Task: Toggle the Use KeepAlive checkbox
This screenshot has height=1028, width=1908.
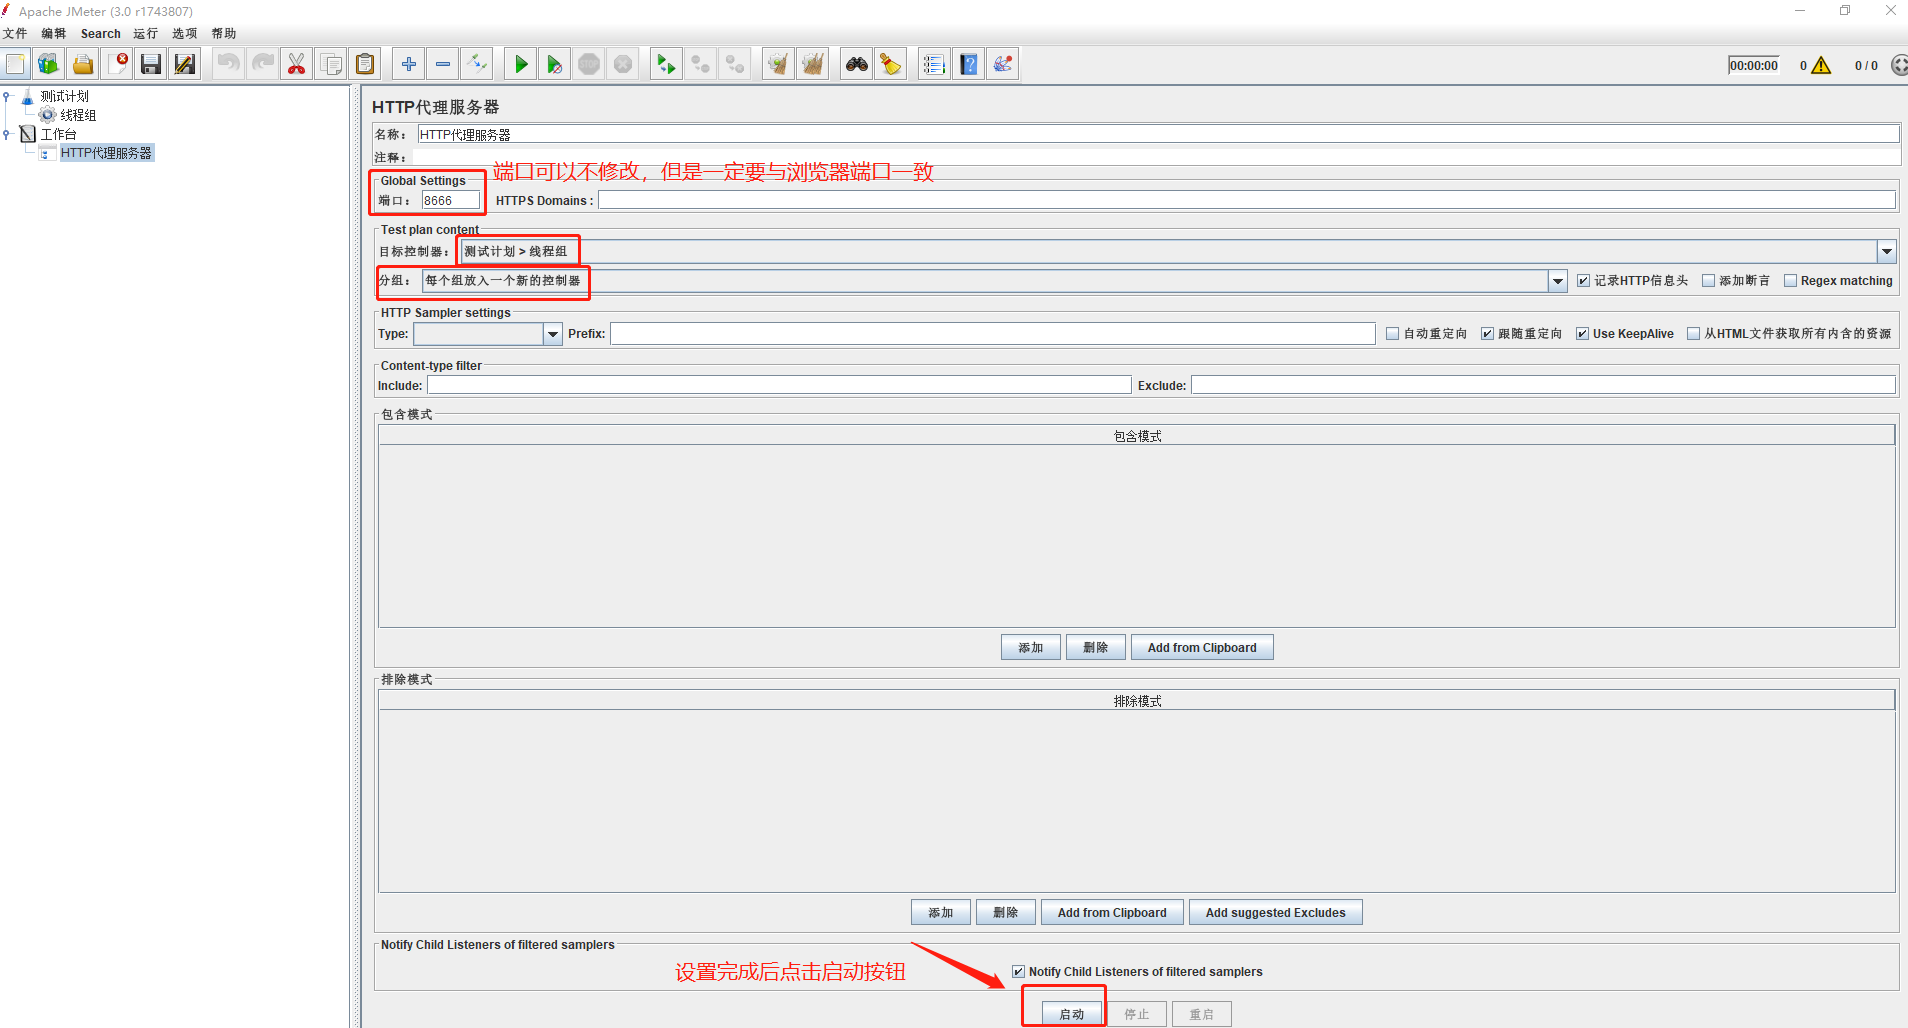Action: point(1582,334)
